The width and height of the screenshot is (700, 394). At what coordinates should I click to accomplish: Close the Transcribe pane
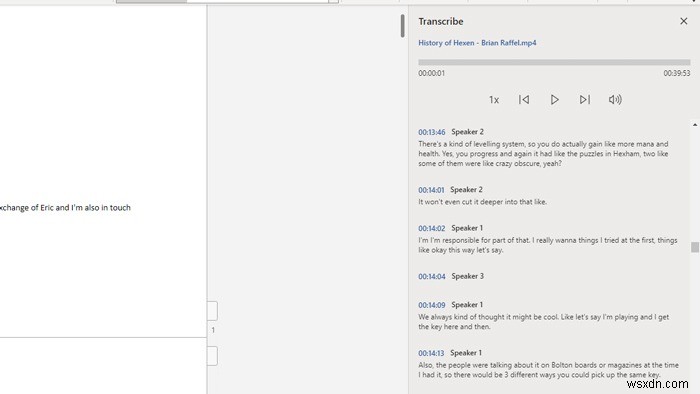(683, 21)
